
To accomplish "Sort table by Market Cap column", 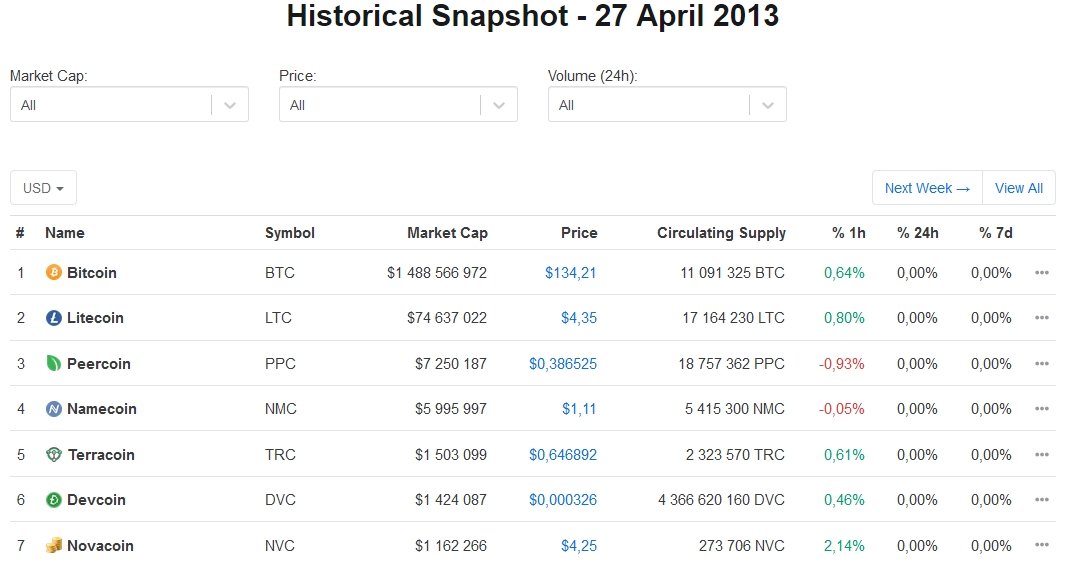I will 447,233.
